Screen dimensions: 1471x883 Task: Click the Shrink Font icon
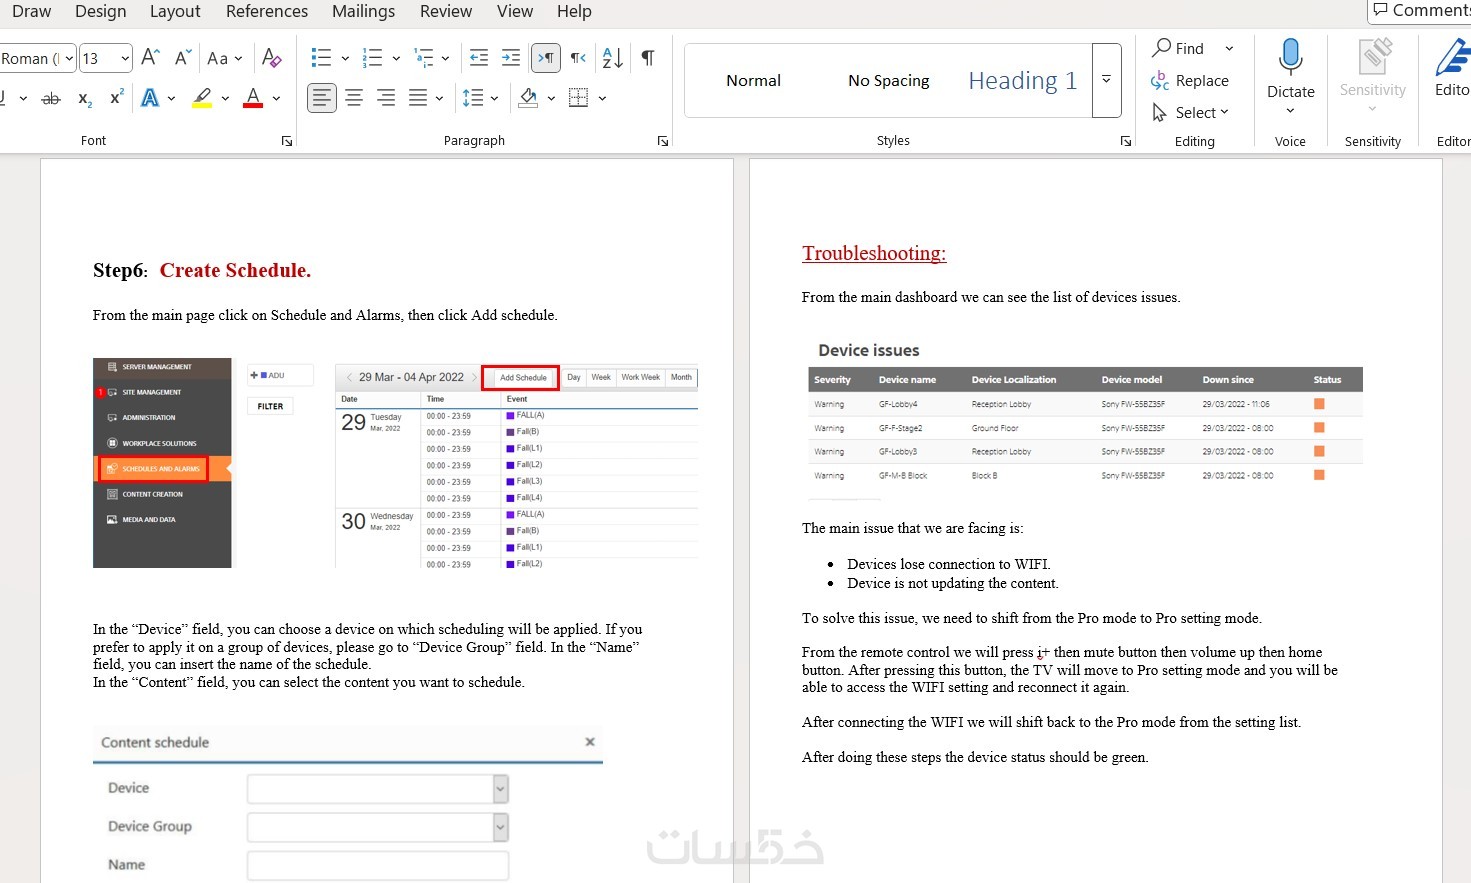182,58
